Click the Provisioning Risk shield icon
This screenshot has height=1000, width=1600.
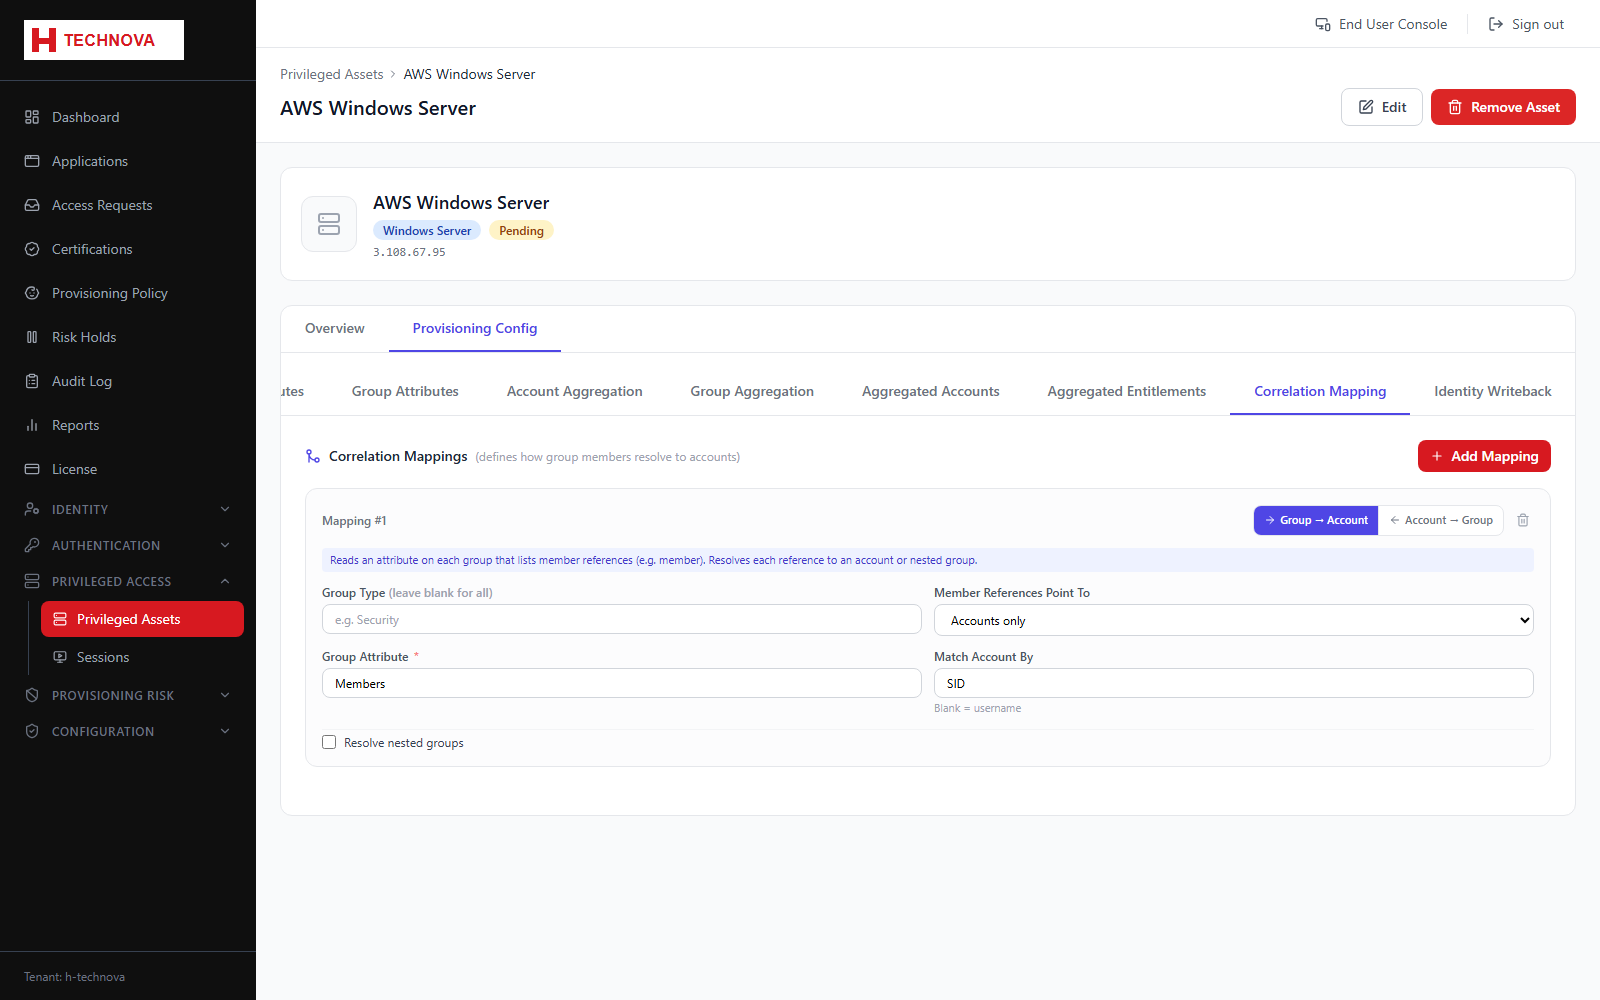click(x=32, y=695)
